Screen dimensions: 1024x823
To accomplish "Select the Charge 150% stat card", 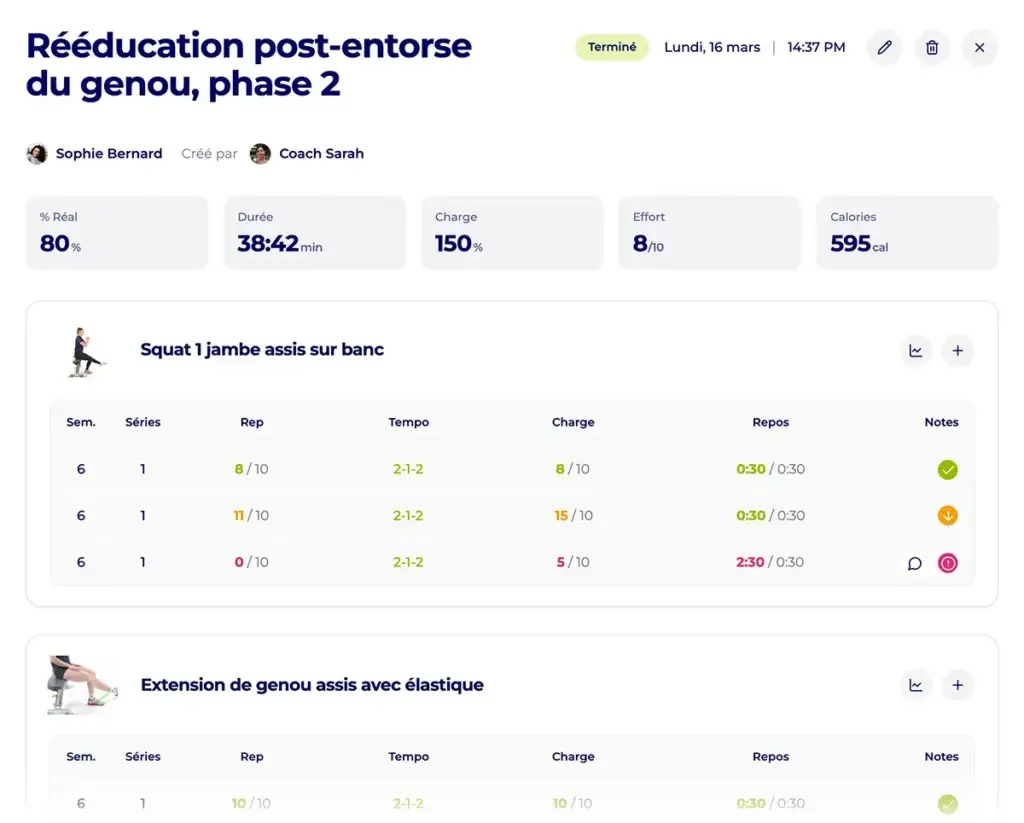I will (x=512, y=233).
